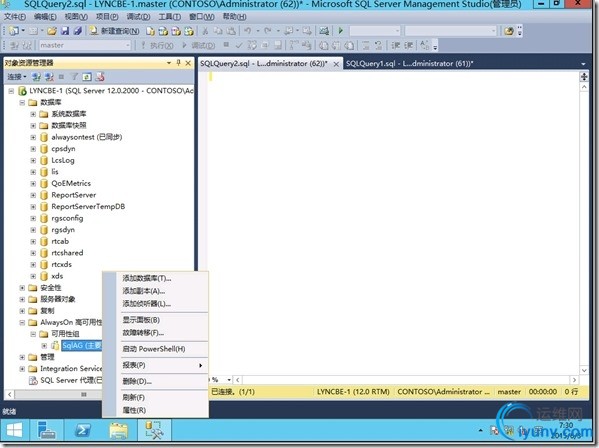Click the Refresh icon in Object Explorer toolbar
Viewport: 599px width, 448px height.
click(x=87, y=77)
